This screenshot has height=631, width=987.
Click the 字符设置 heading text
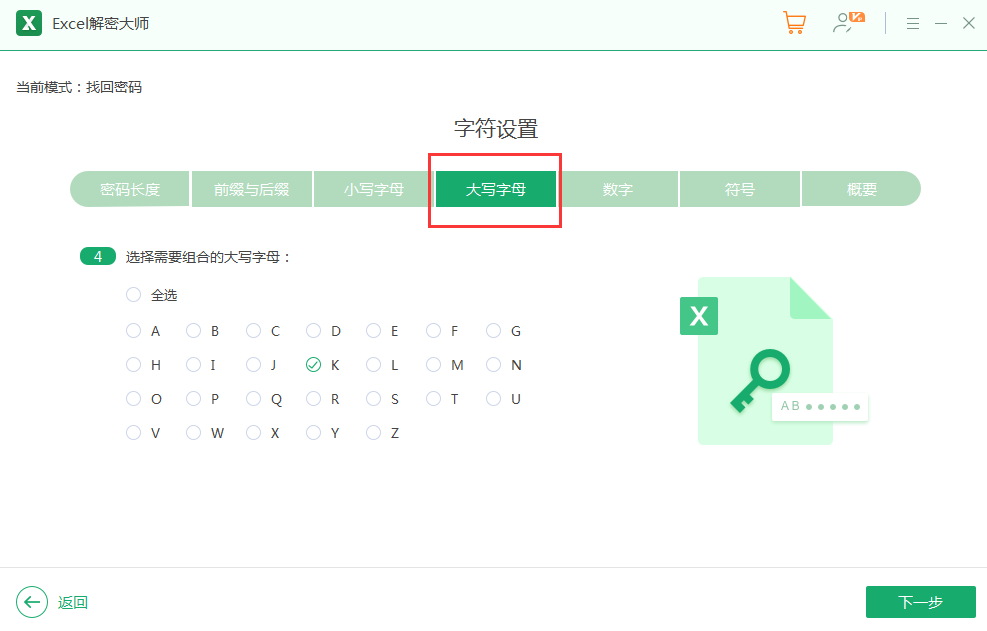pos(496,128)
